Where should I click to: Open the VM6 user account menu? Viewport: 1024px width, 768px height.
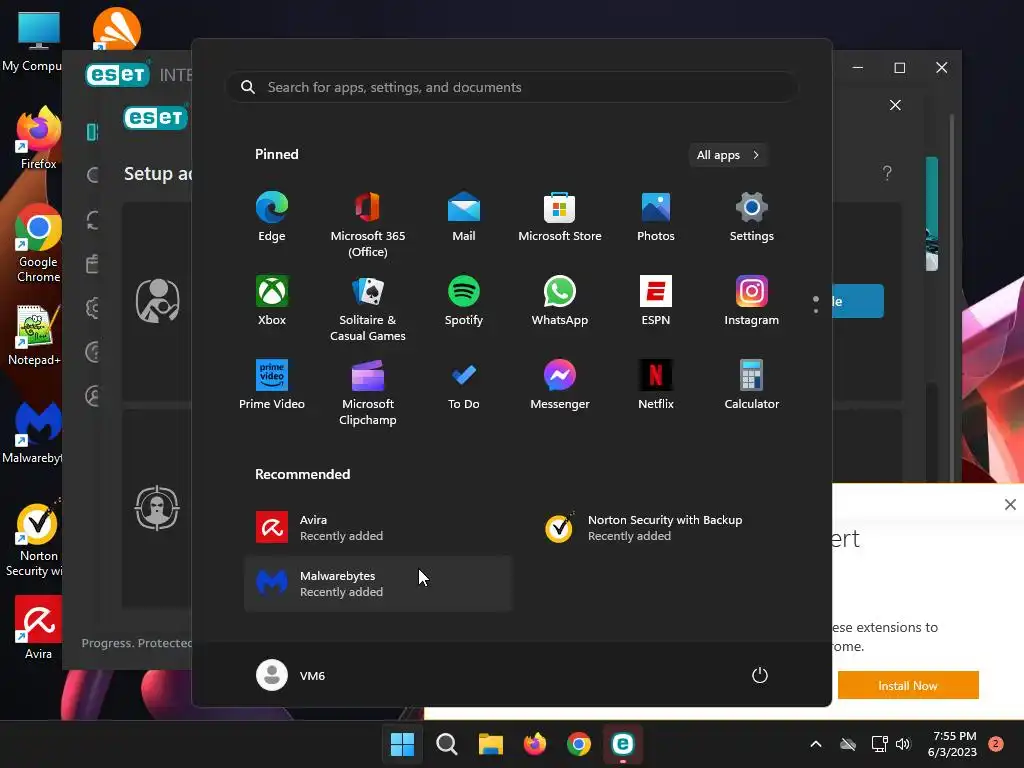pos(291,675)
